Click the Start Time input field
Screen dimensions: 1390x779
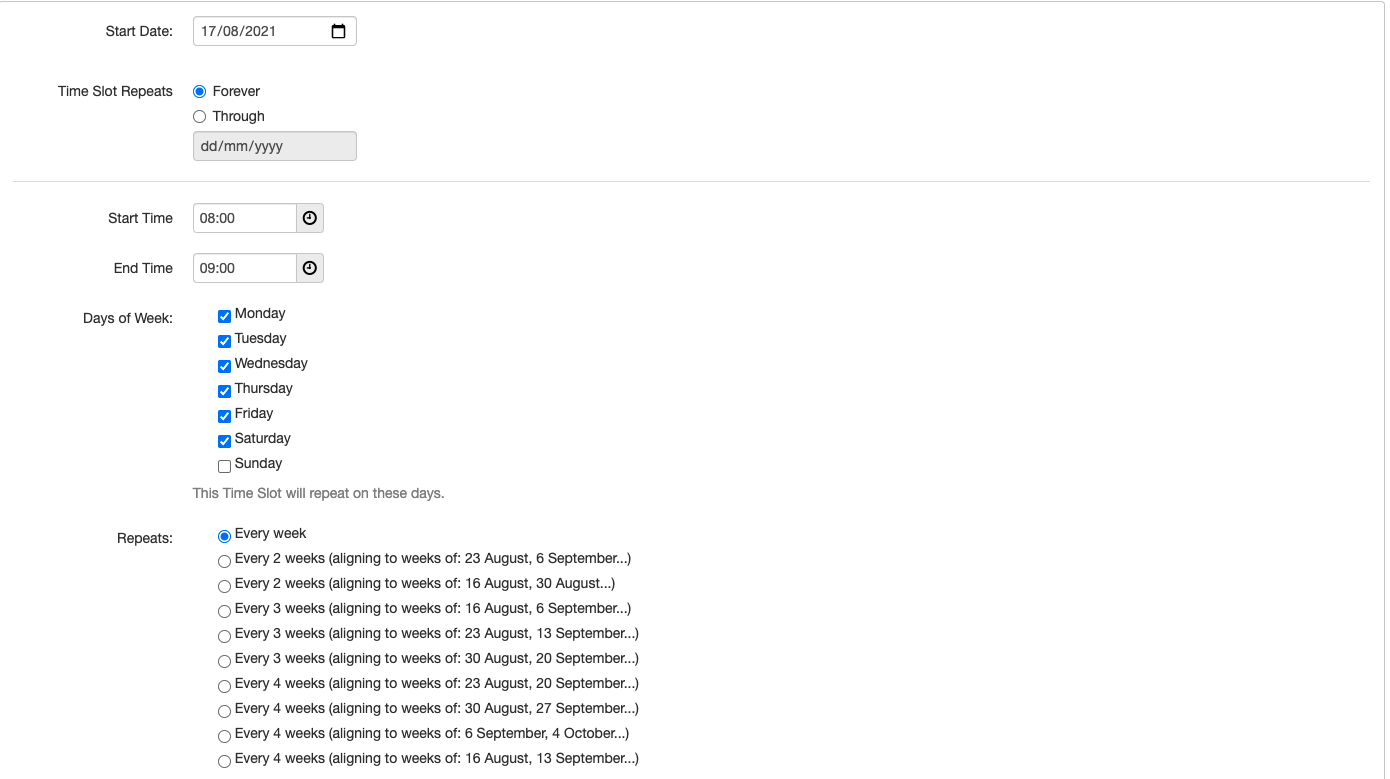[x=245, y=218]
